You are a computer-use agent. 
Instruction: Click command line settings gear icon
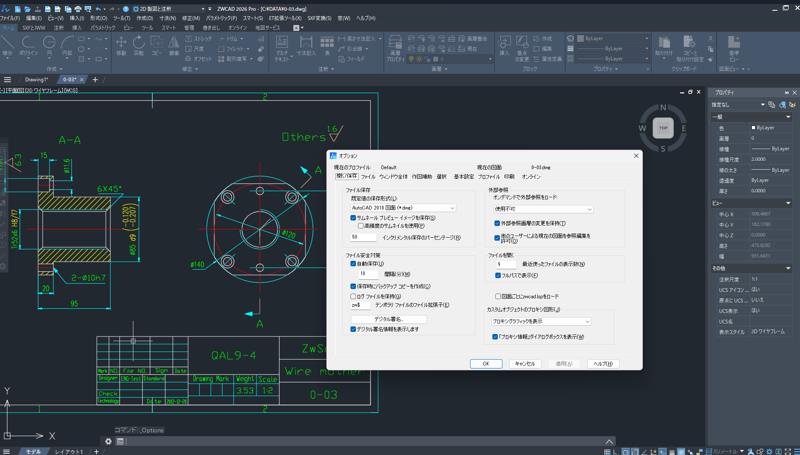pos(108,441)
